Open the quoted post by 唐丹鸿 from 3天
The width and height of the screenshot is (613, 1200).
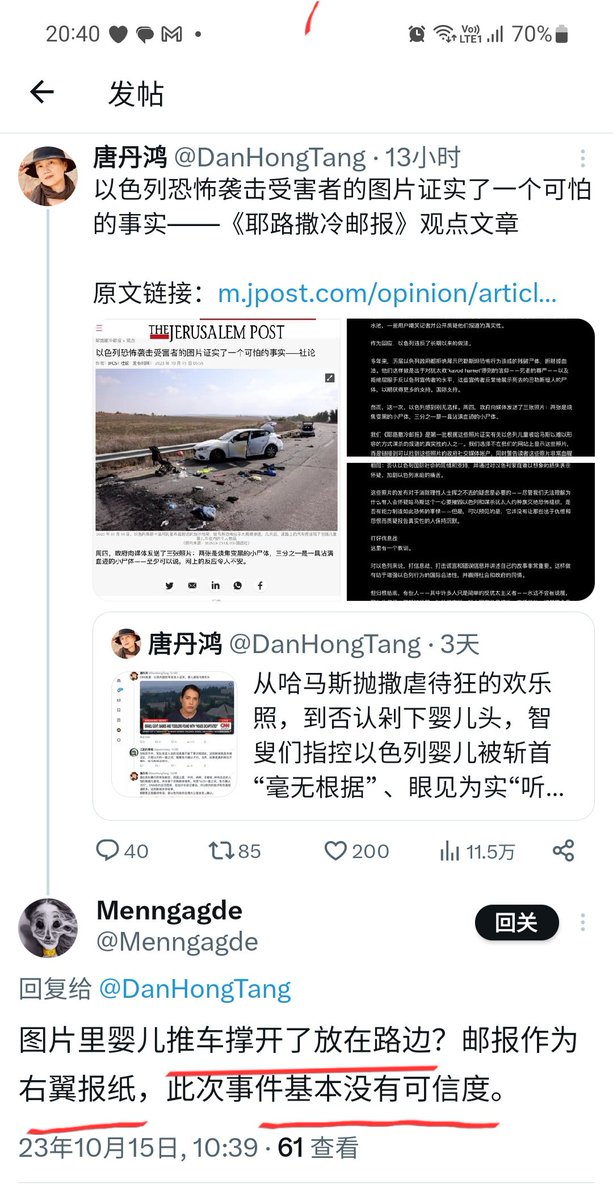point(344,716)
